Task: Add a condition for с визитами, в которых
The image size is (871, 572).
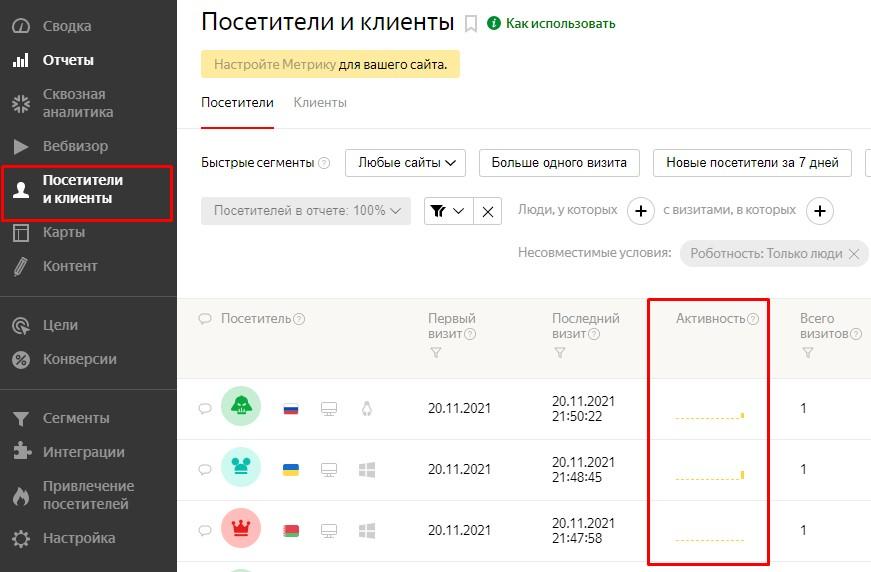Action: coord(820,211)
